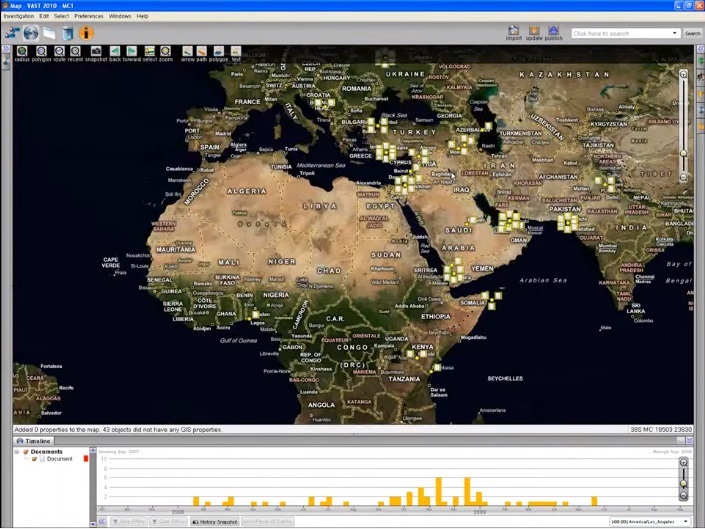Click the timeline tree scrollbar up arrow
Screen dimensions: 705x529
[x=93, y=450]
